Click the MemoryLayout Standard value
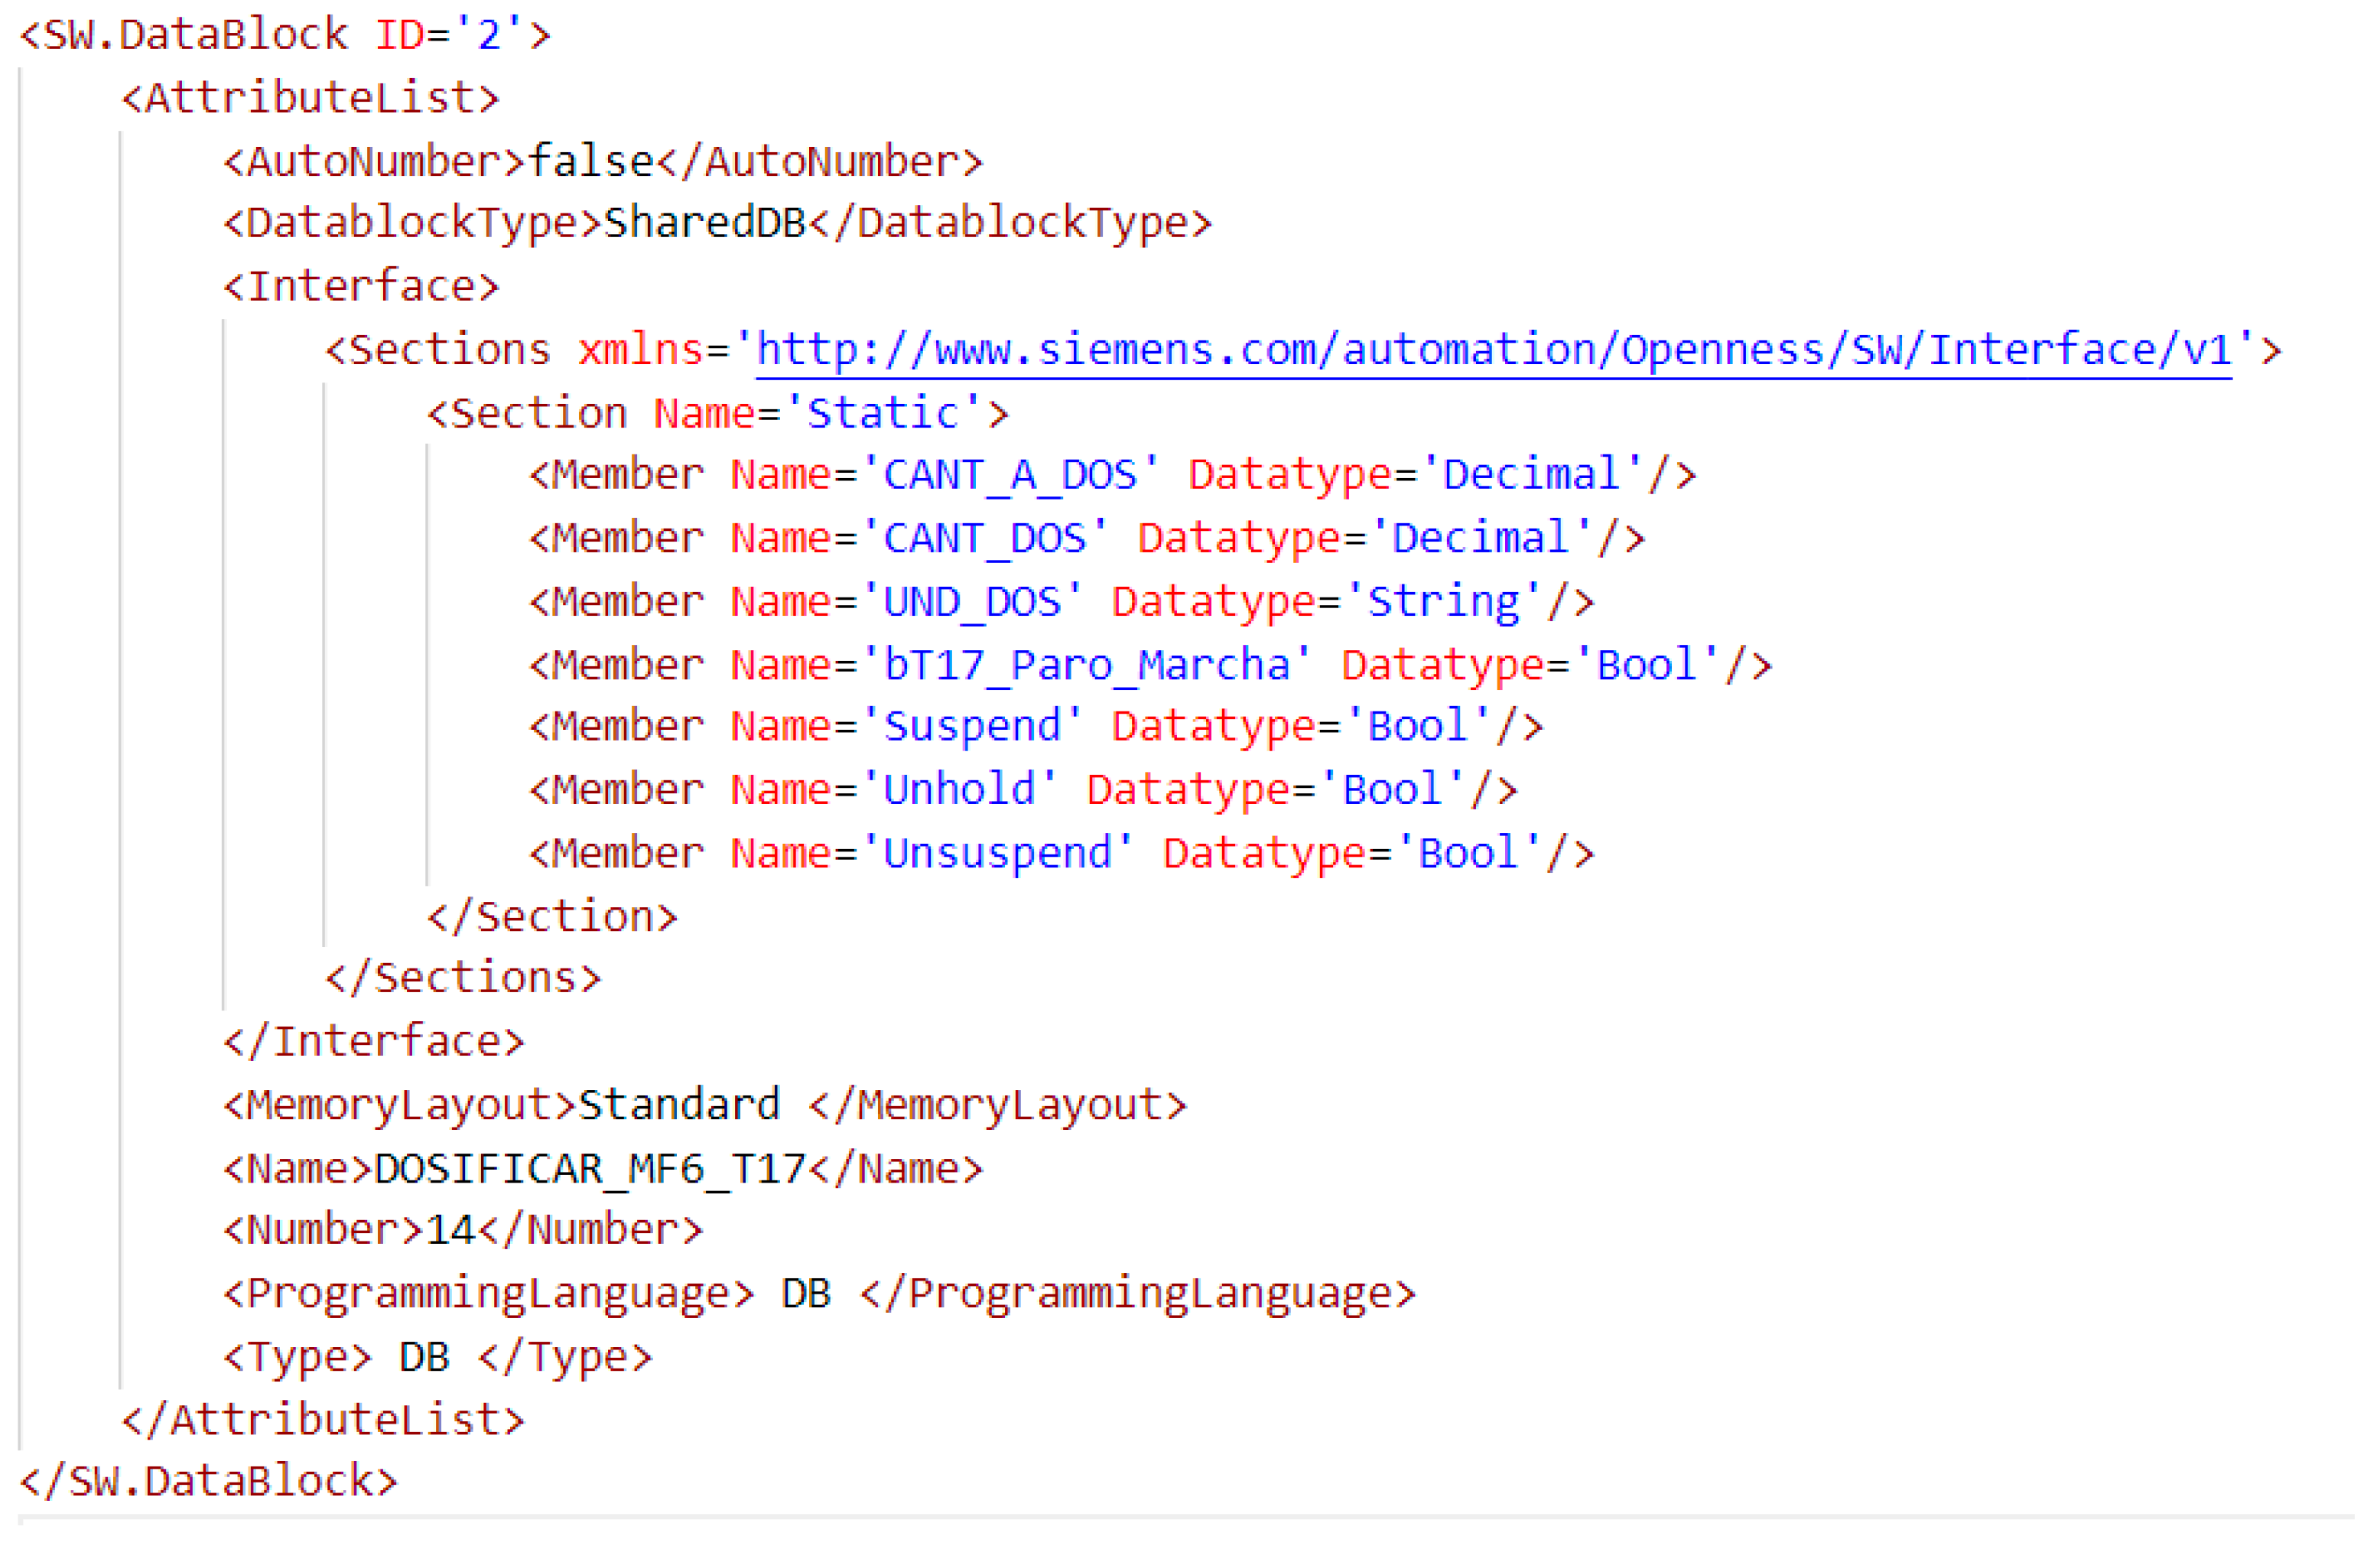Image resolution: width=2380 pixels, height=1546 pixels. coord(678,1106)
